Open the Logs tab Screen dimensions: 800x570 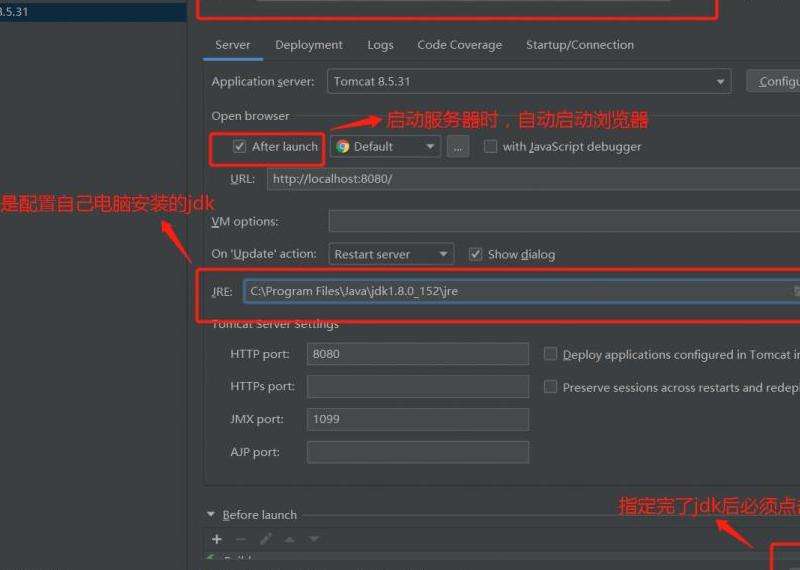click(x=380, y=45)
